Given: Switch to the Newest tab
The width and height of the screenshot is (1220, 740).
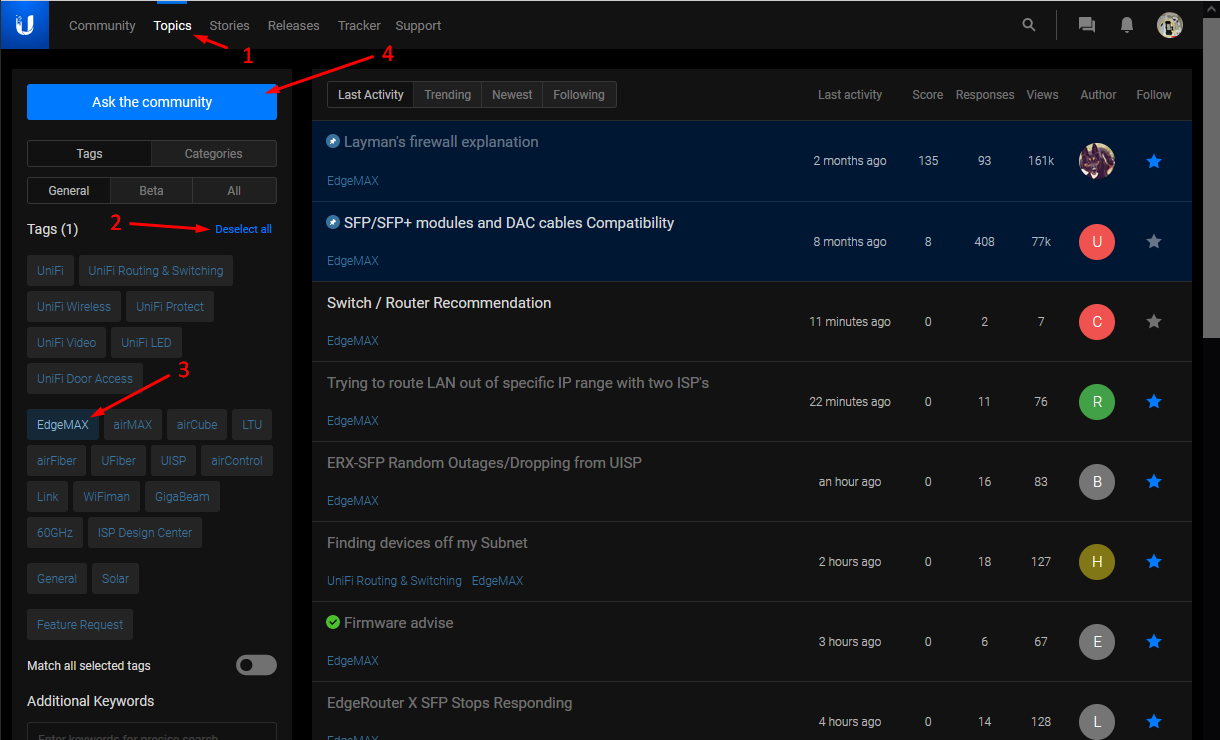Looking at the screenshot, I should tap(512, 95).
